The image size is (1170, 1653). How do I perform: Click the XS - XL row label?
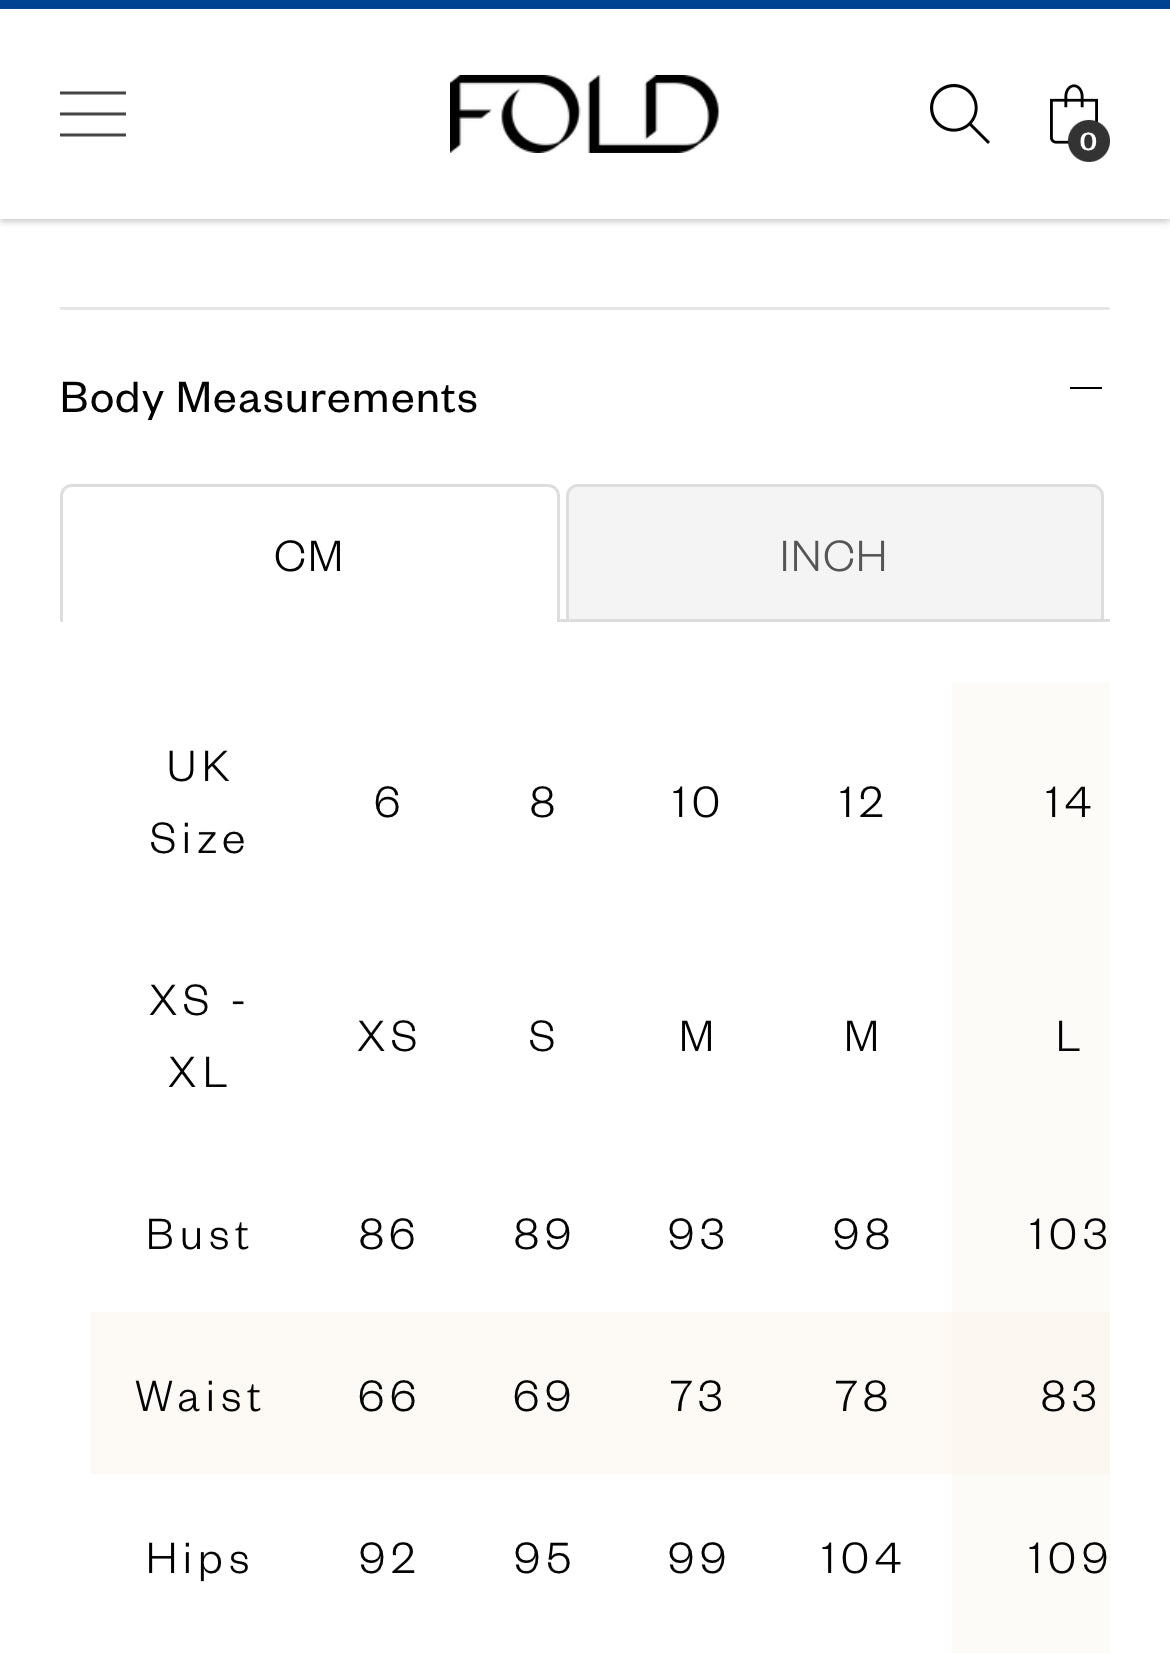click(198, 1036)
